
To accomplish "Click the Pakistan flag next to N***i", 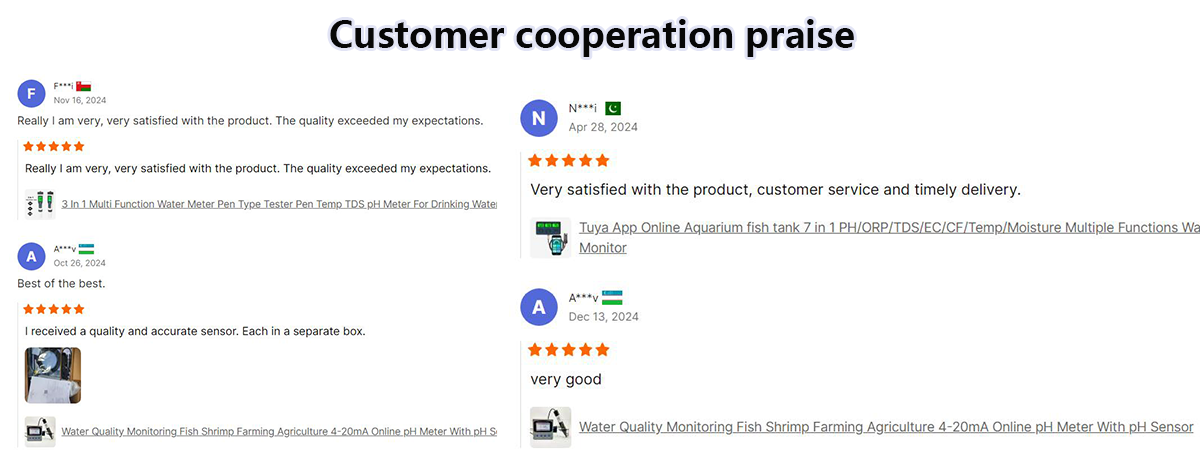I will point(613,108).
